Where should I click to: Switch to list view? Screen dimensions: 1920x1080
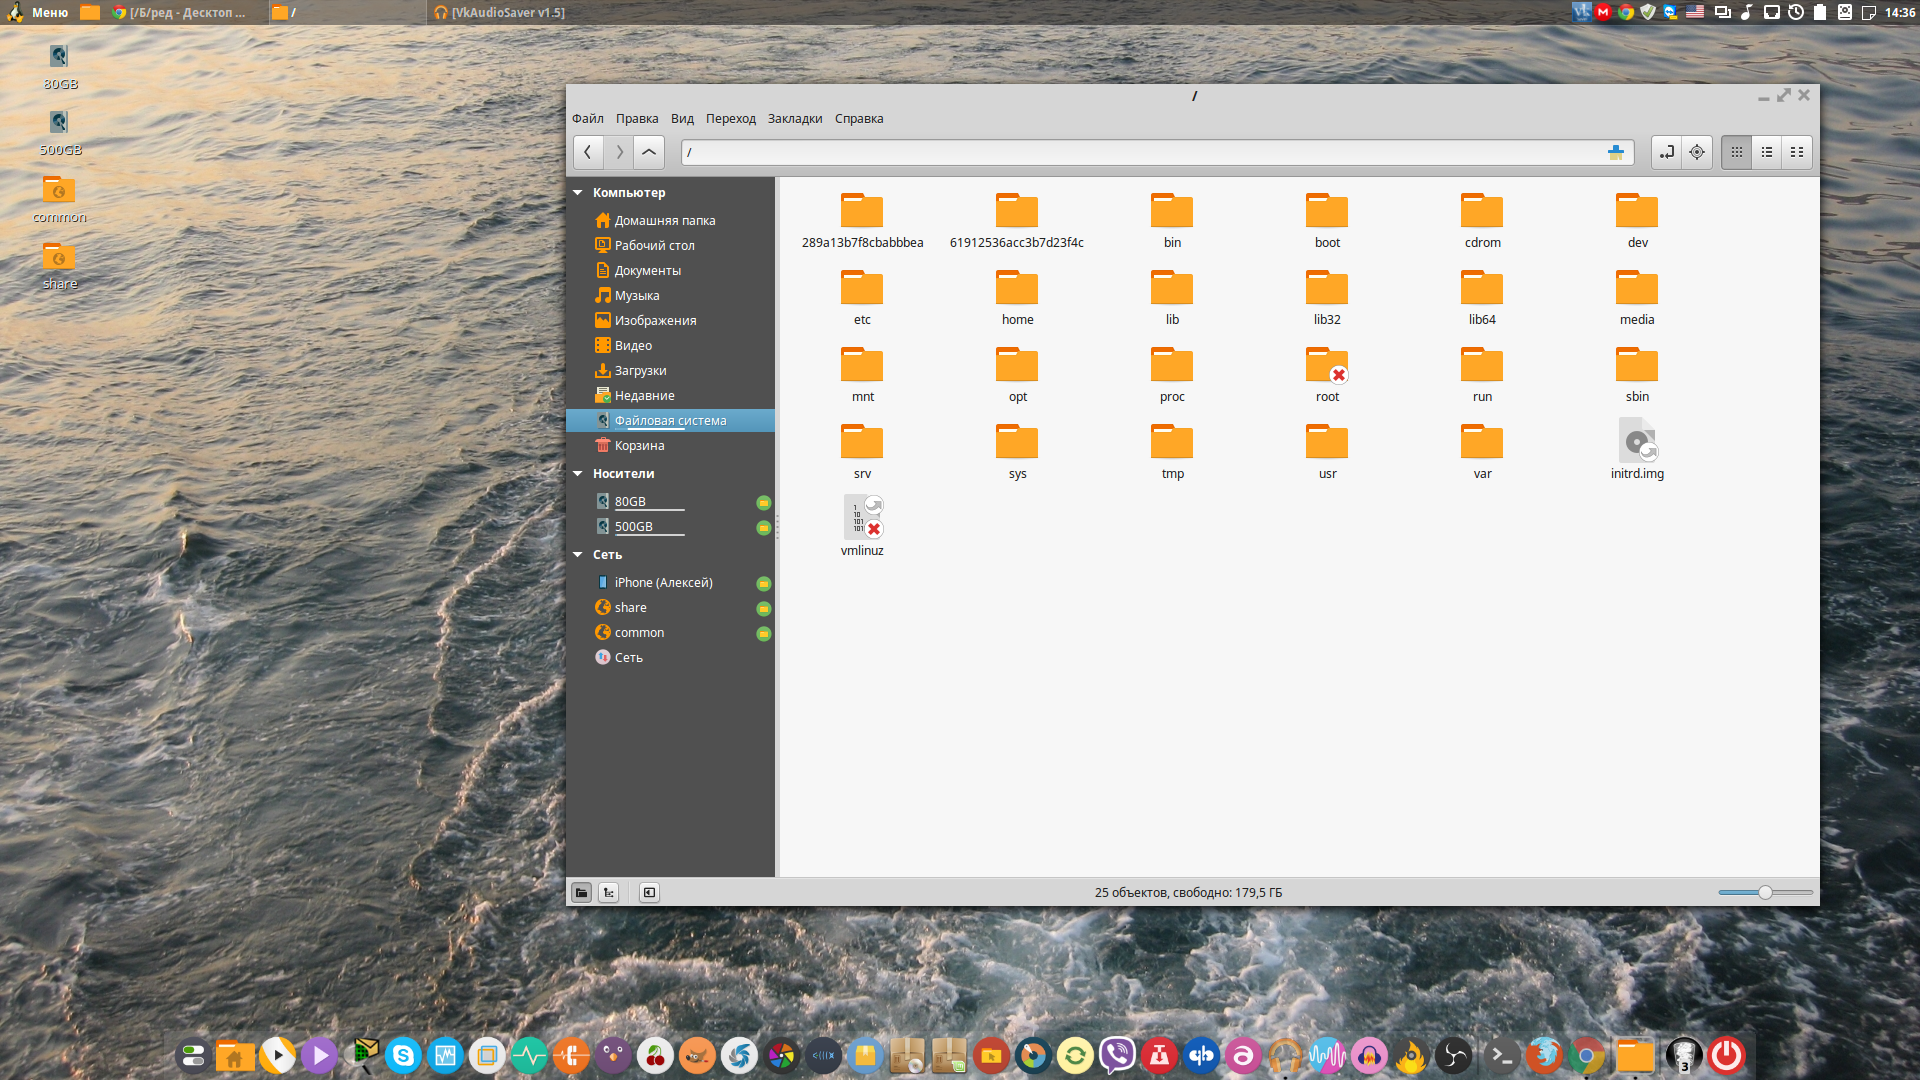(1767, 152)
